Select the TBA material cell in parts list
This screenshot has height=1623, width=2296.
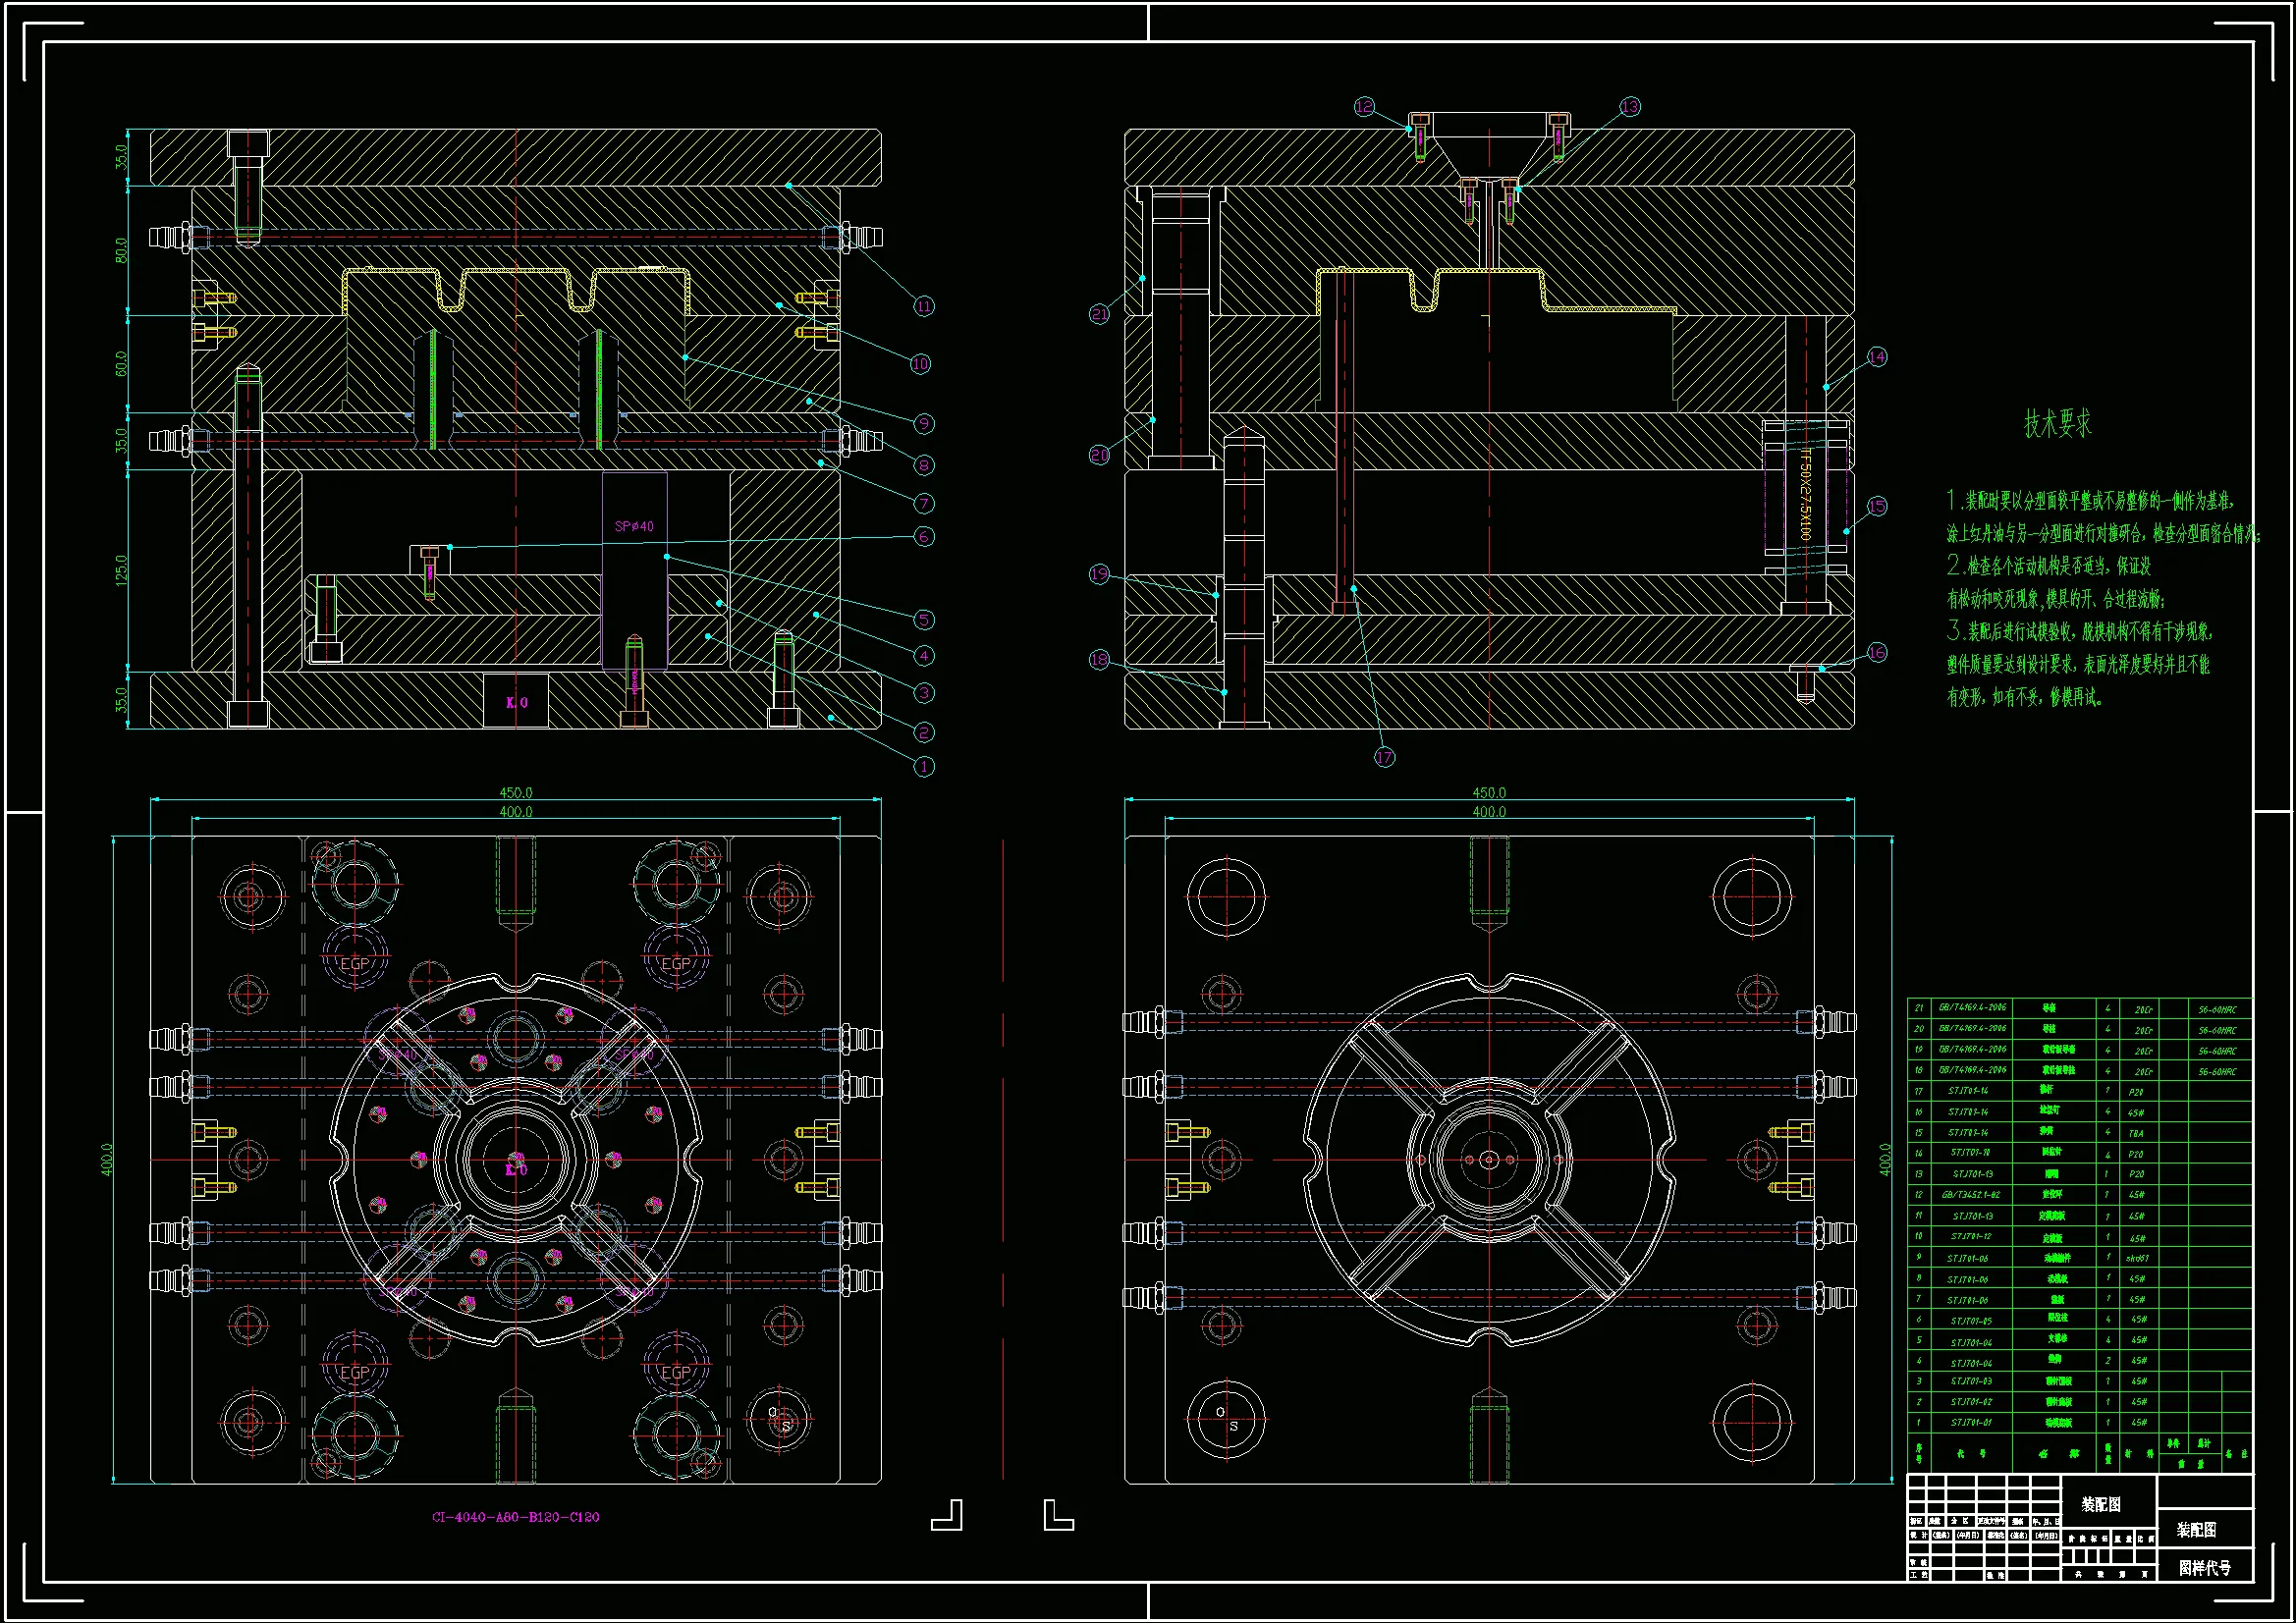point(2136,1133)
